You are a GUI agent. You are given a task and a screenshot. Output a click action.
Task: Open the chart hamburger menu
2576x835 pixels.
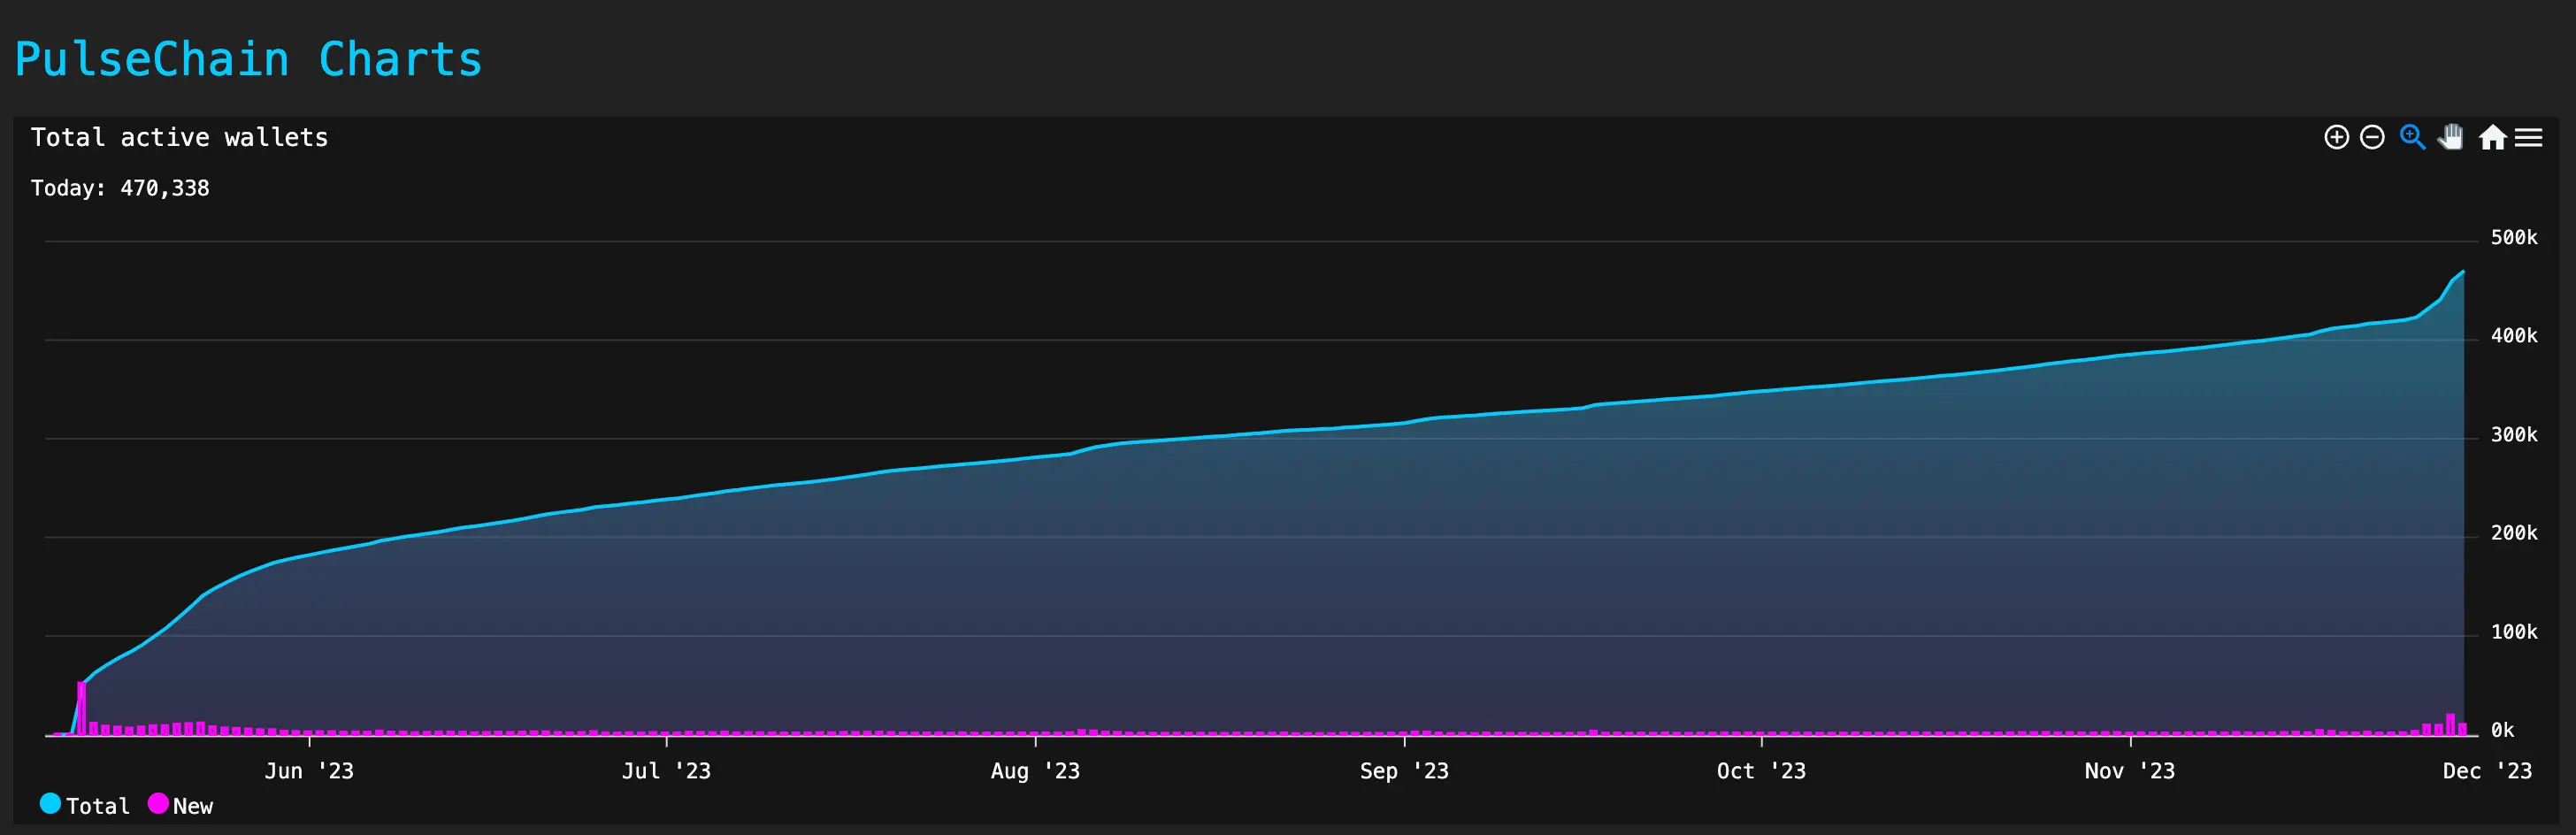point(2528,137)
